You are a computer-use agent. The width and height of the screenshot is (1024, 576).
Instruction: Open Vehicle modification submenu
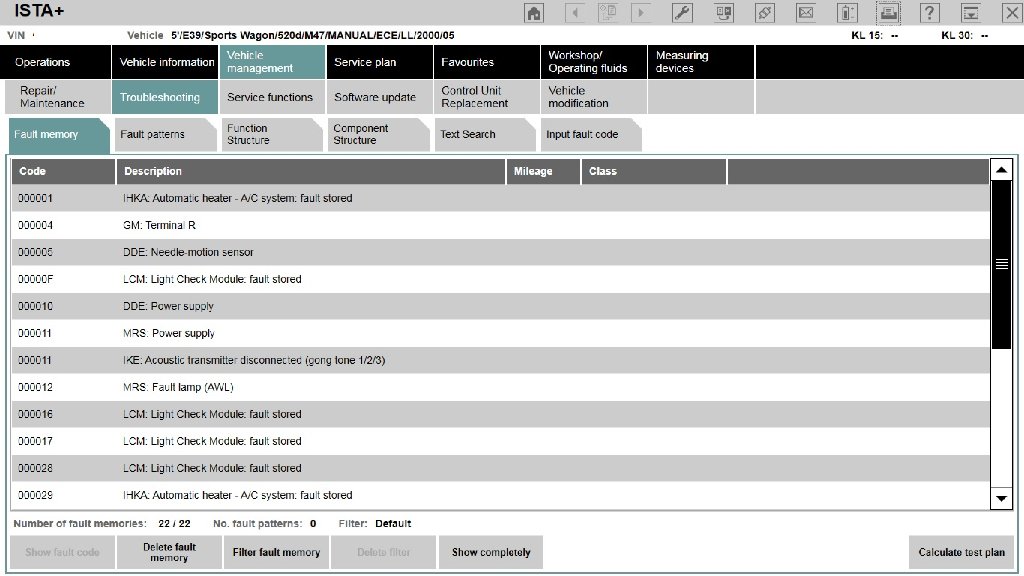click(x=594, y=97)
